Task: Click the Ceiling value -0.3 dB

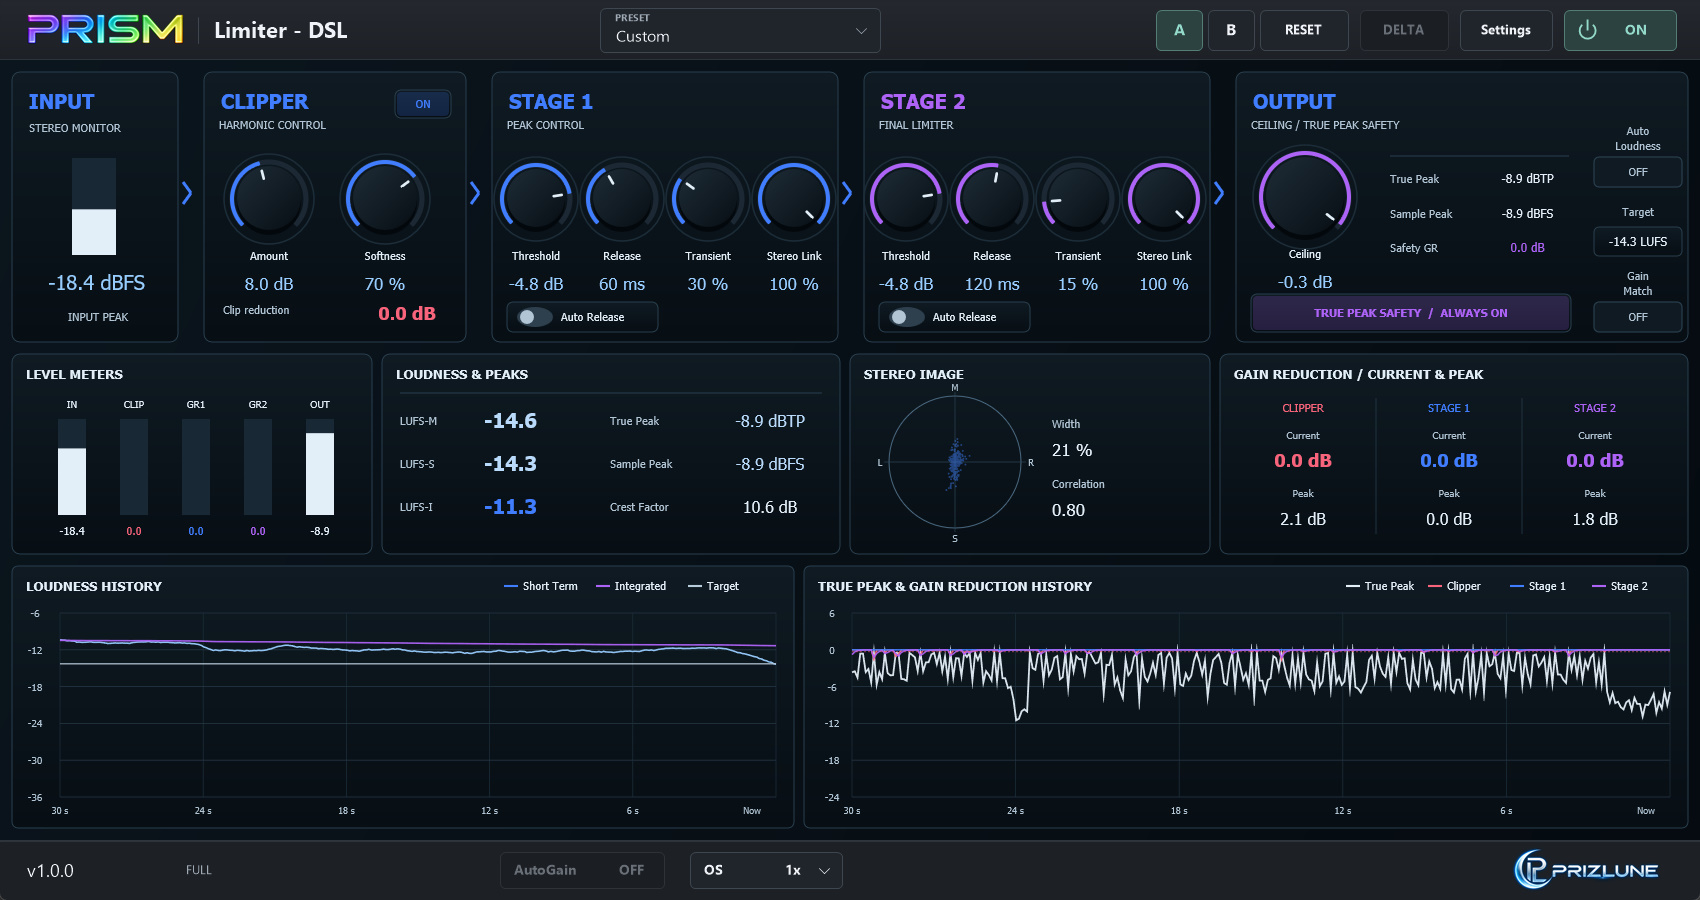Action: tap(1305, 282)
